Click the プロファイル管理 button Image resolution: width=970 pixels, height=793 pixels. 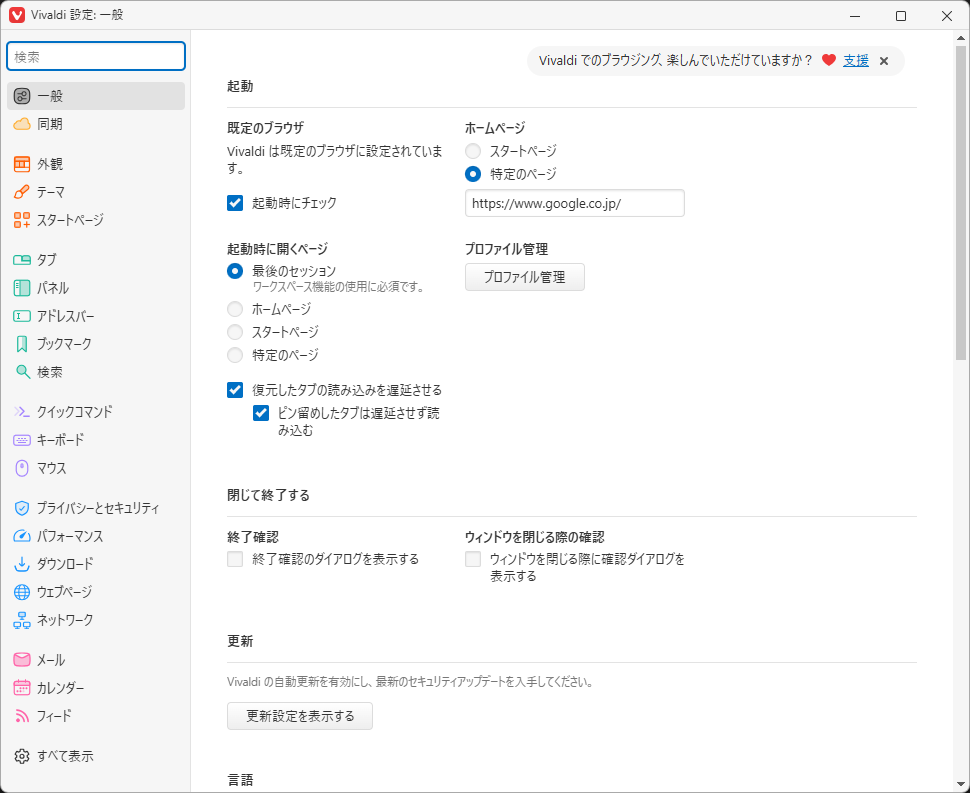click(524, 277)
